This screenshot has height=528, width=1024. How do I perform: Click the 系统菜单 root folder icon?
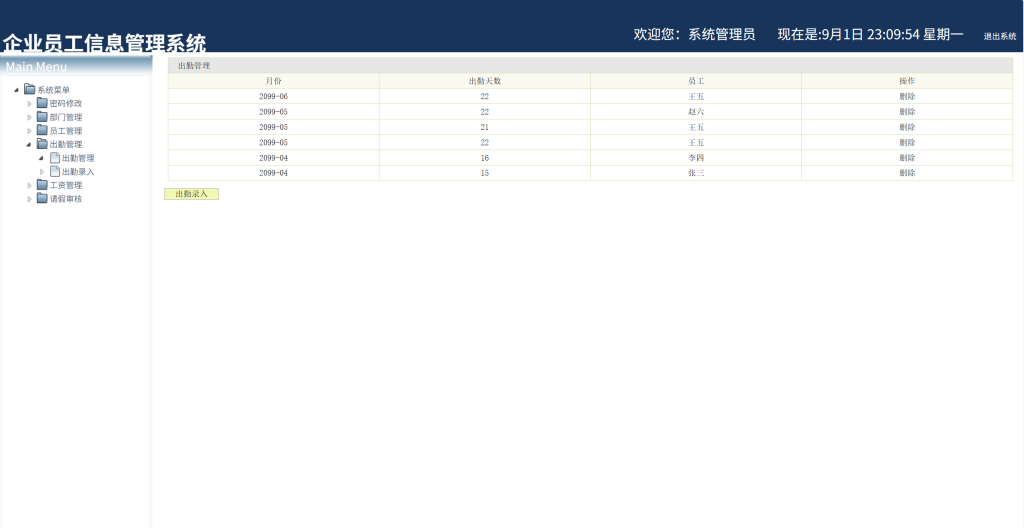[x=29, y=90]
